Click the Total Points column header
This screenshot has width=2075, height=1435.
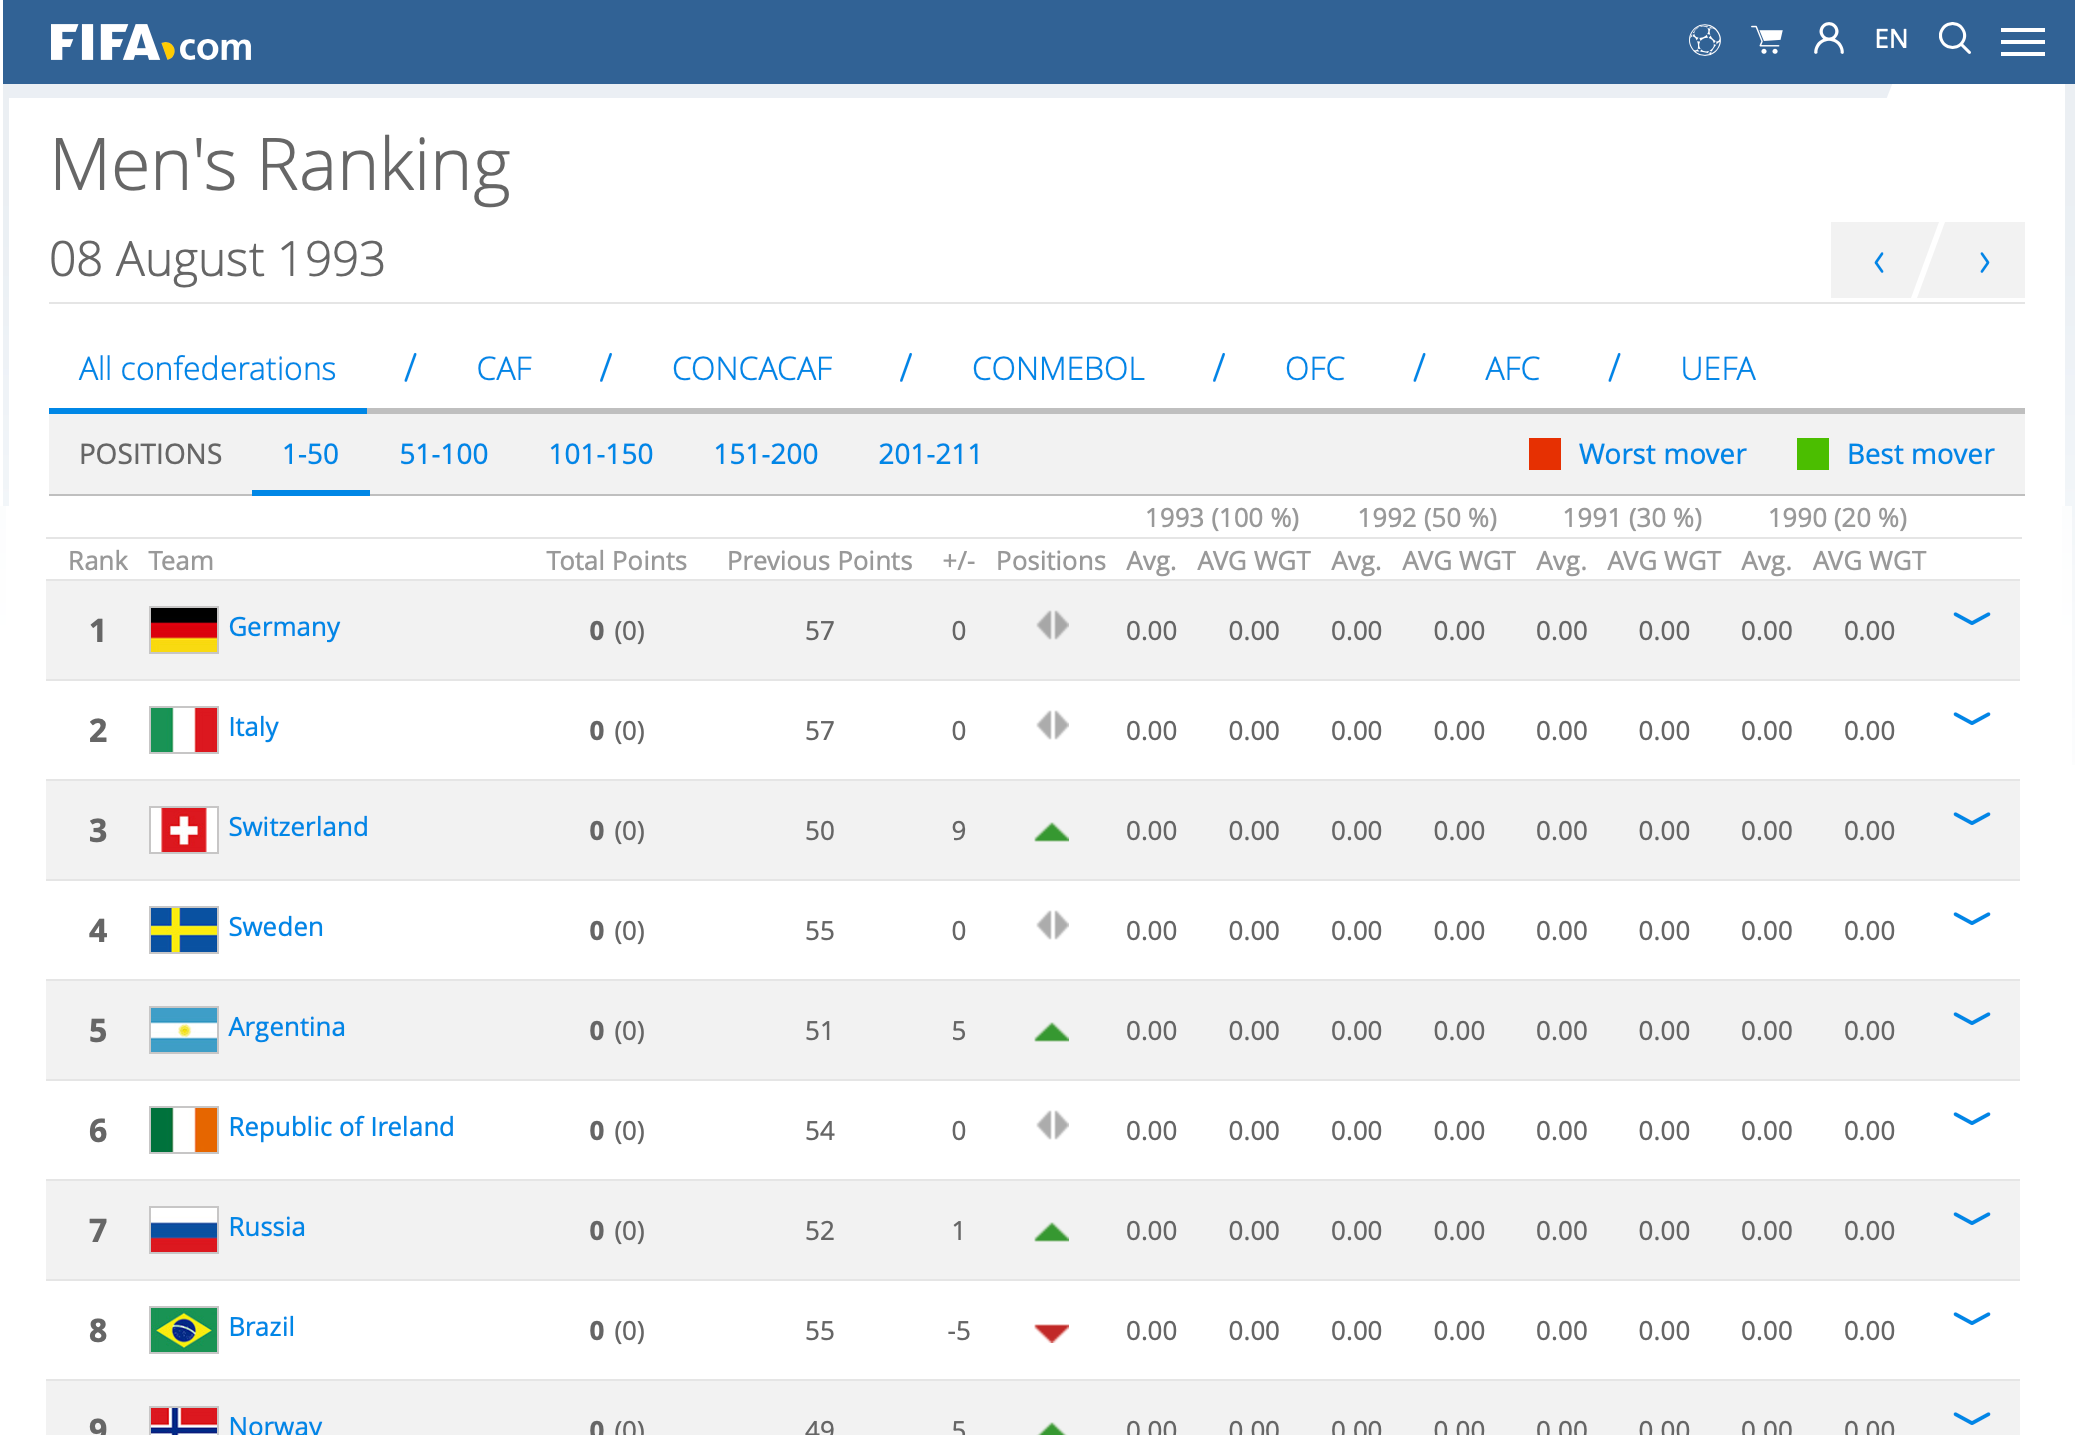[616, 561]
